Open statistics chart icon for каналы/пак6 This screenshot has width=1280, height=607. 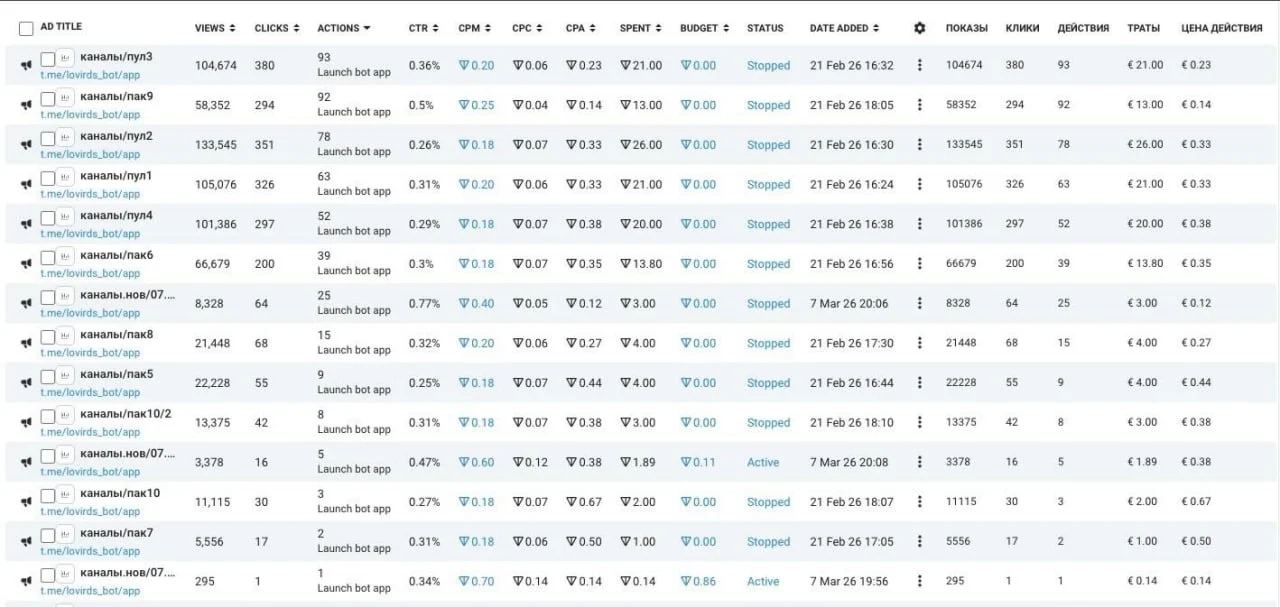(x=65, y=257)
